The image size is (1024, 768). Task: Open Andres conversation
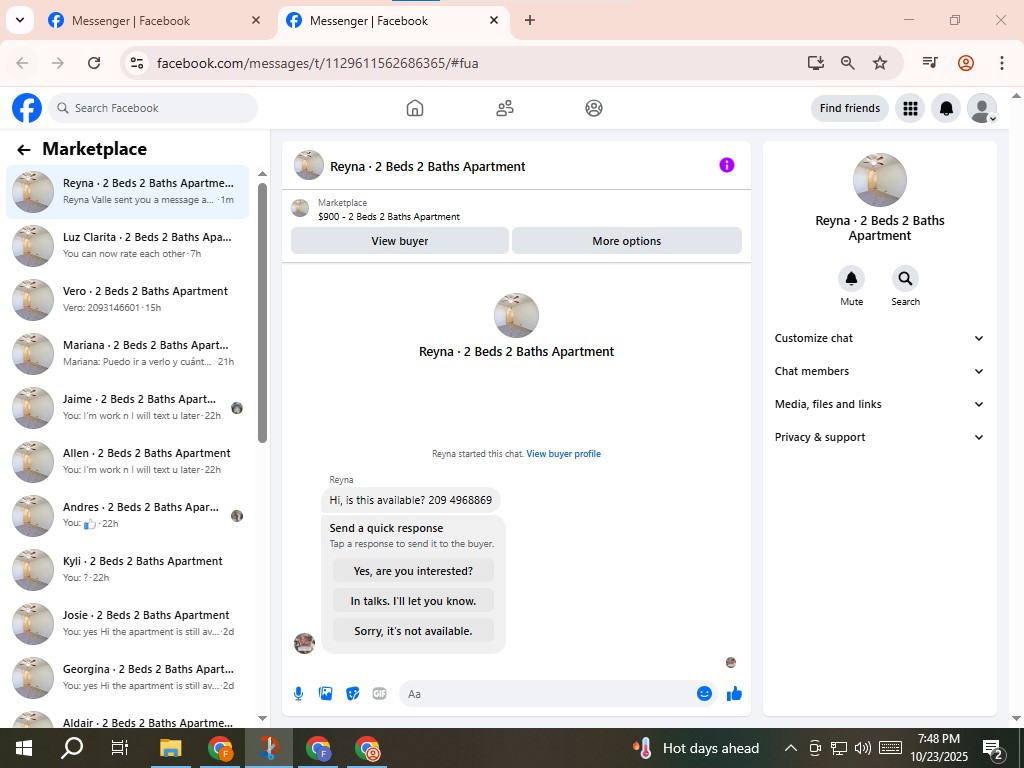[x=128, y=516]
